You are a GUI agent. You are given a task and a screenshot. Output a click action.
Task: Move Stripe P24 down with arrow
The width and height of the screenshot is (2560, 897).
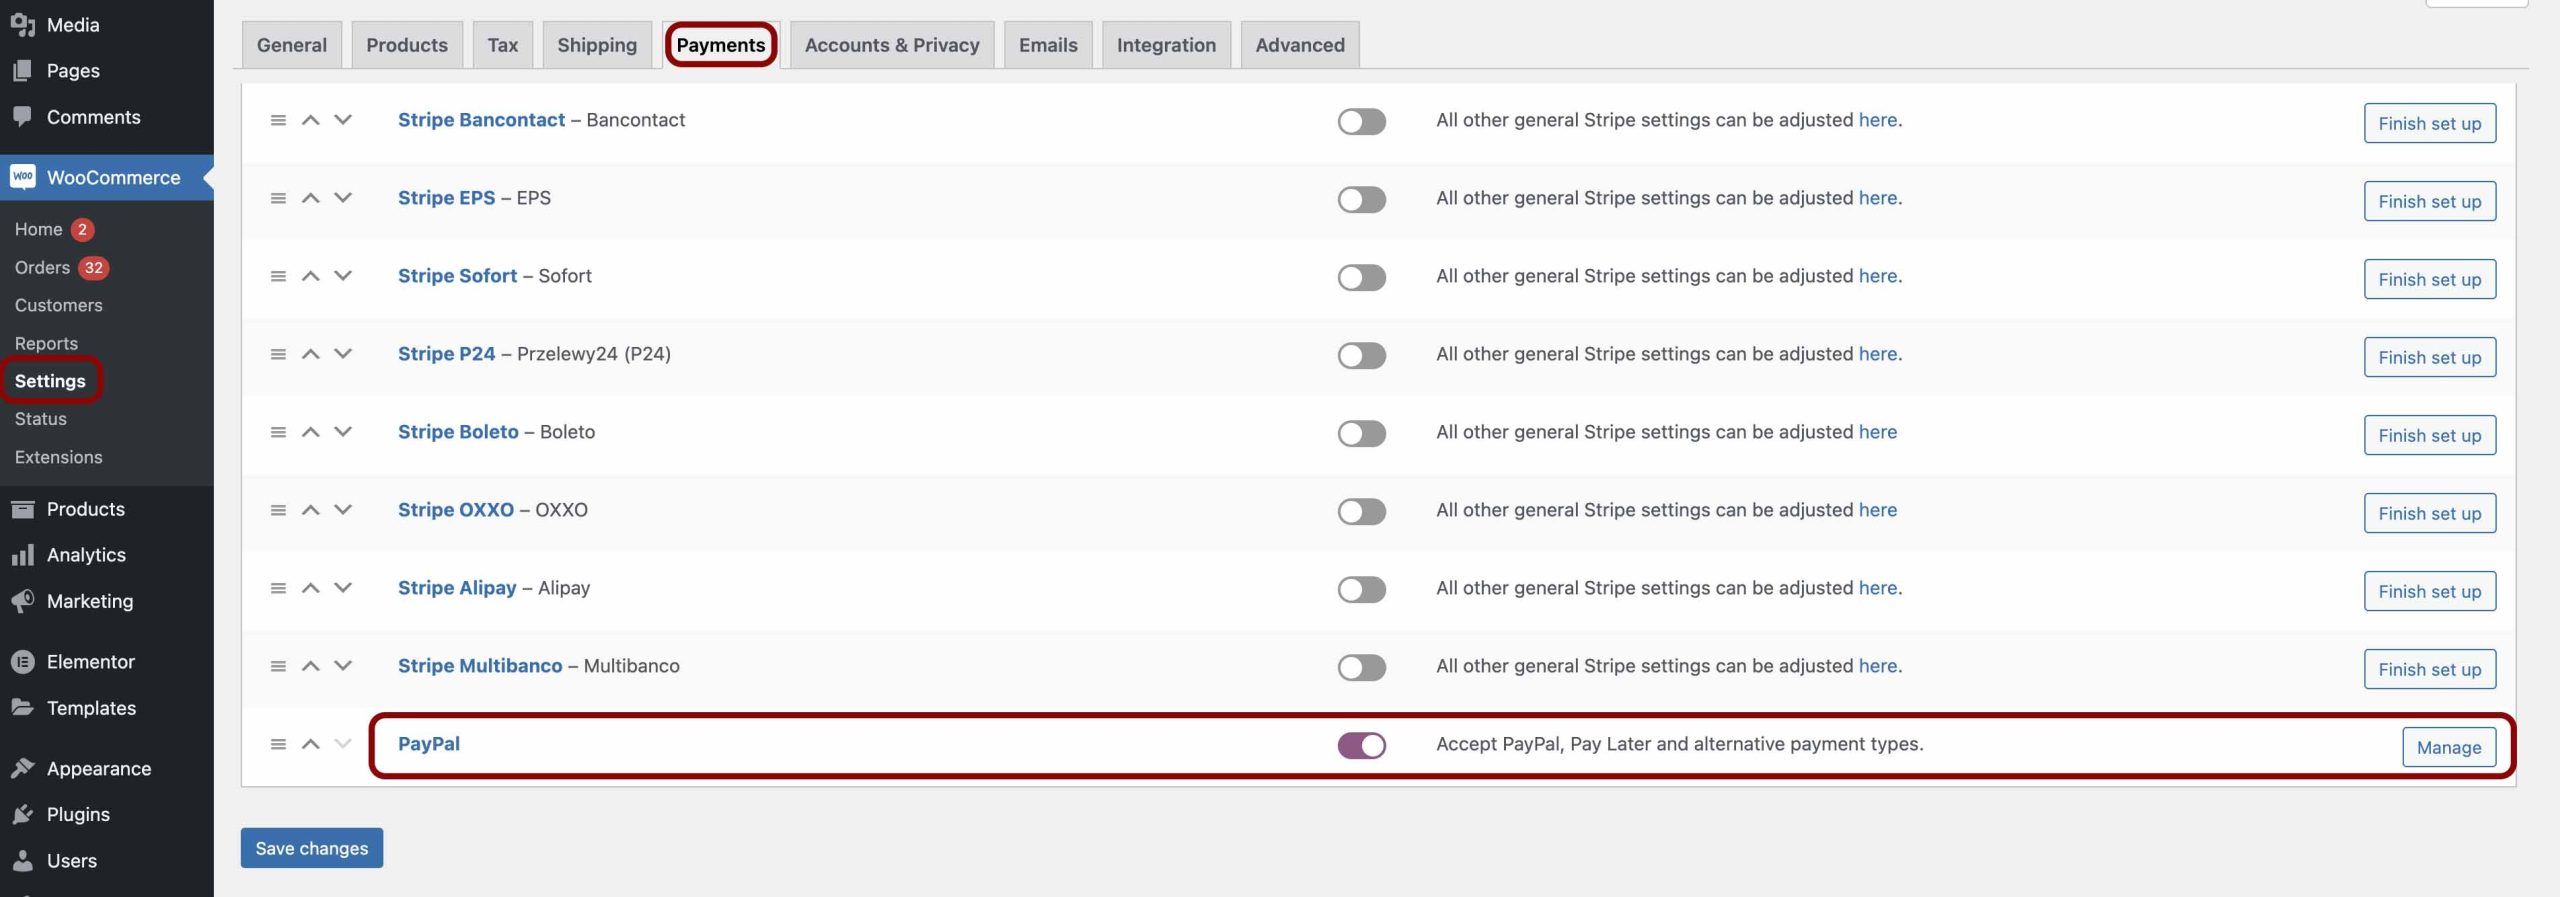pos(343,354)
